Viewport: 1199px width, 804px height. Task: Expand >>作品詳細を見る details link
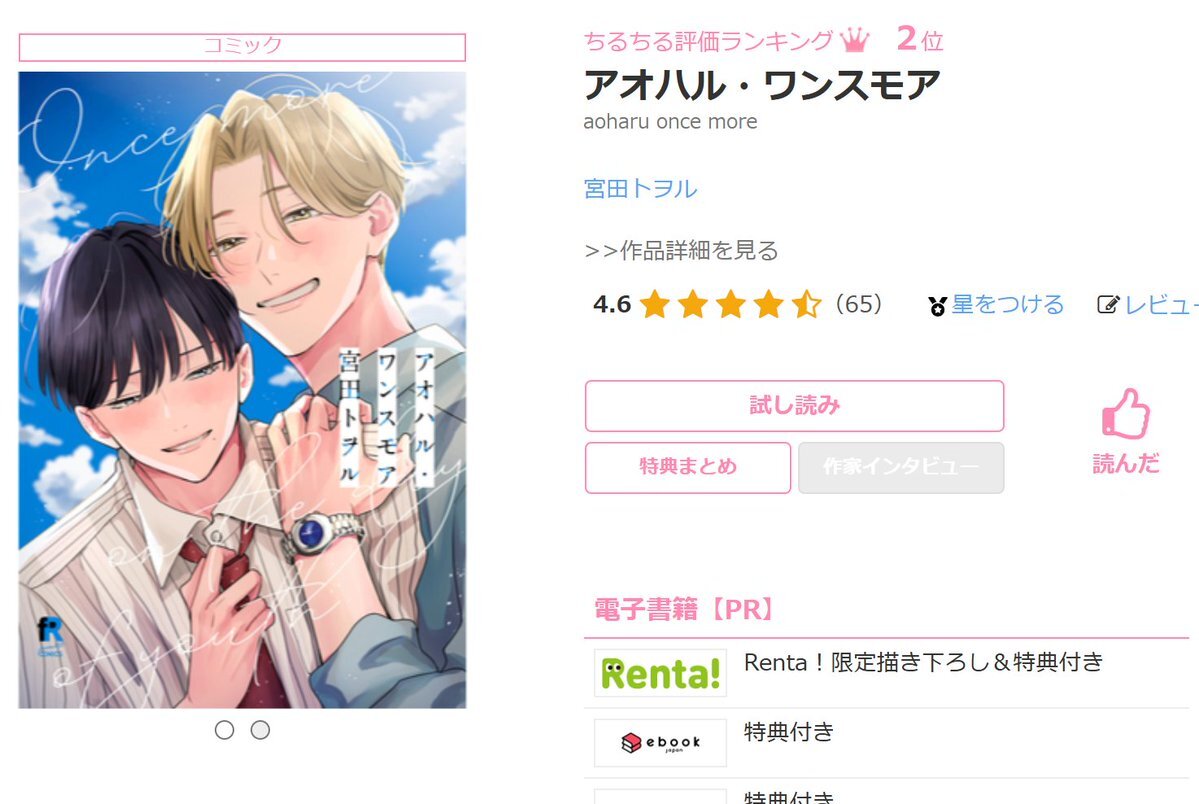[681, 250]
